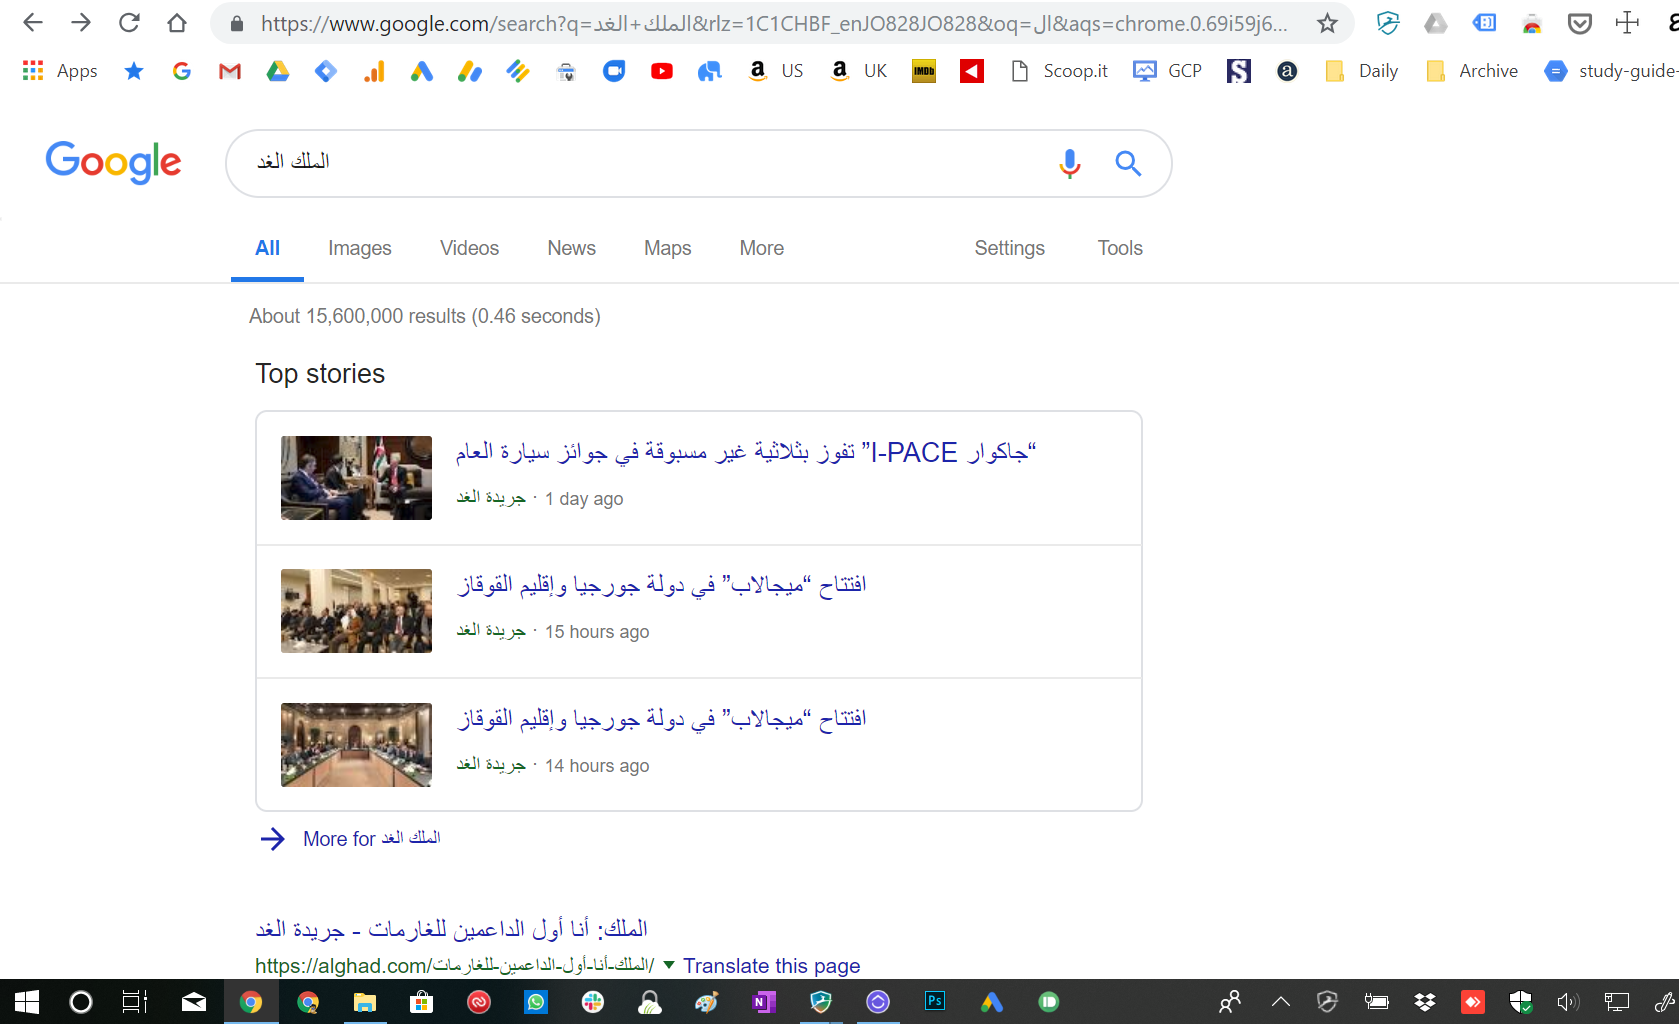The width and height of the screenshot is (1679, 1024).
Task: Open Photoshop from the taskbar
Action: (935, 1001)
